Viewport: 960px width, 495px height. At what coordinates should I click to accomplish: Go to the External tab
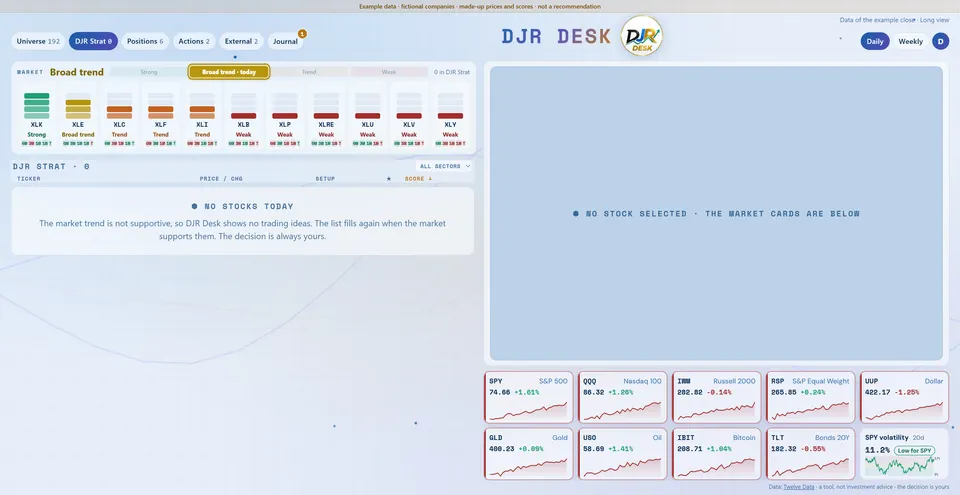coord(241,41)
